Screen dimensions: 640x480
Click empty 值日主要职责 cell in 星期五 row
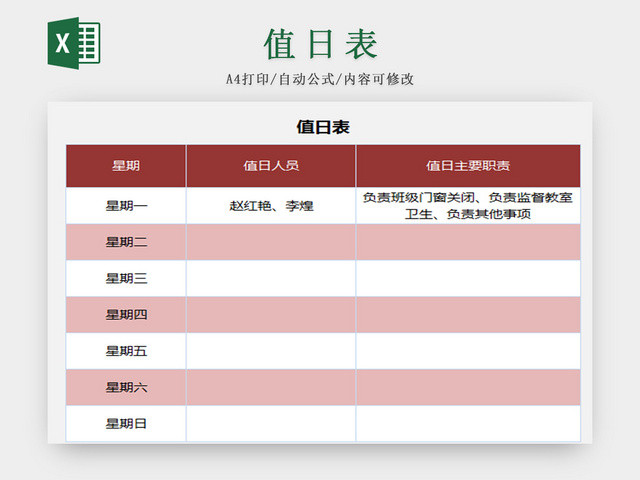[468, 351]
